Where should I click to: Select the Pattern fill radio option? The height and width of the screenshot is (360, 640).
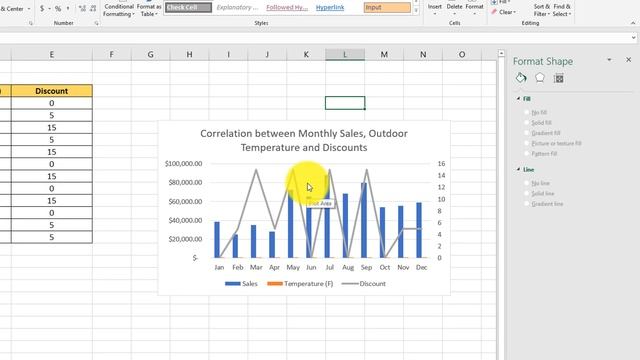pyautogui.click(x=527, y=153)
